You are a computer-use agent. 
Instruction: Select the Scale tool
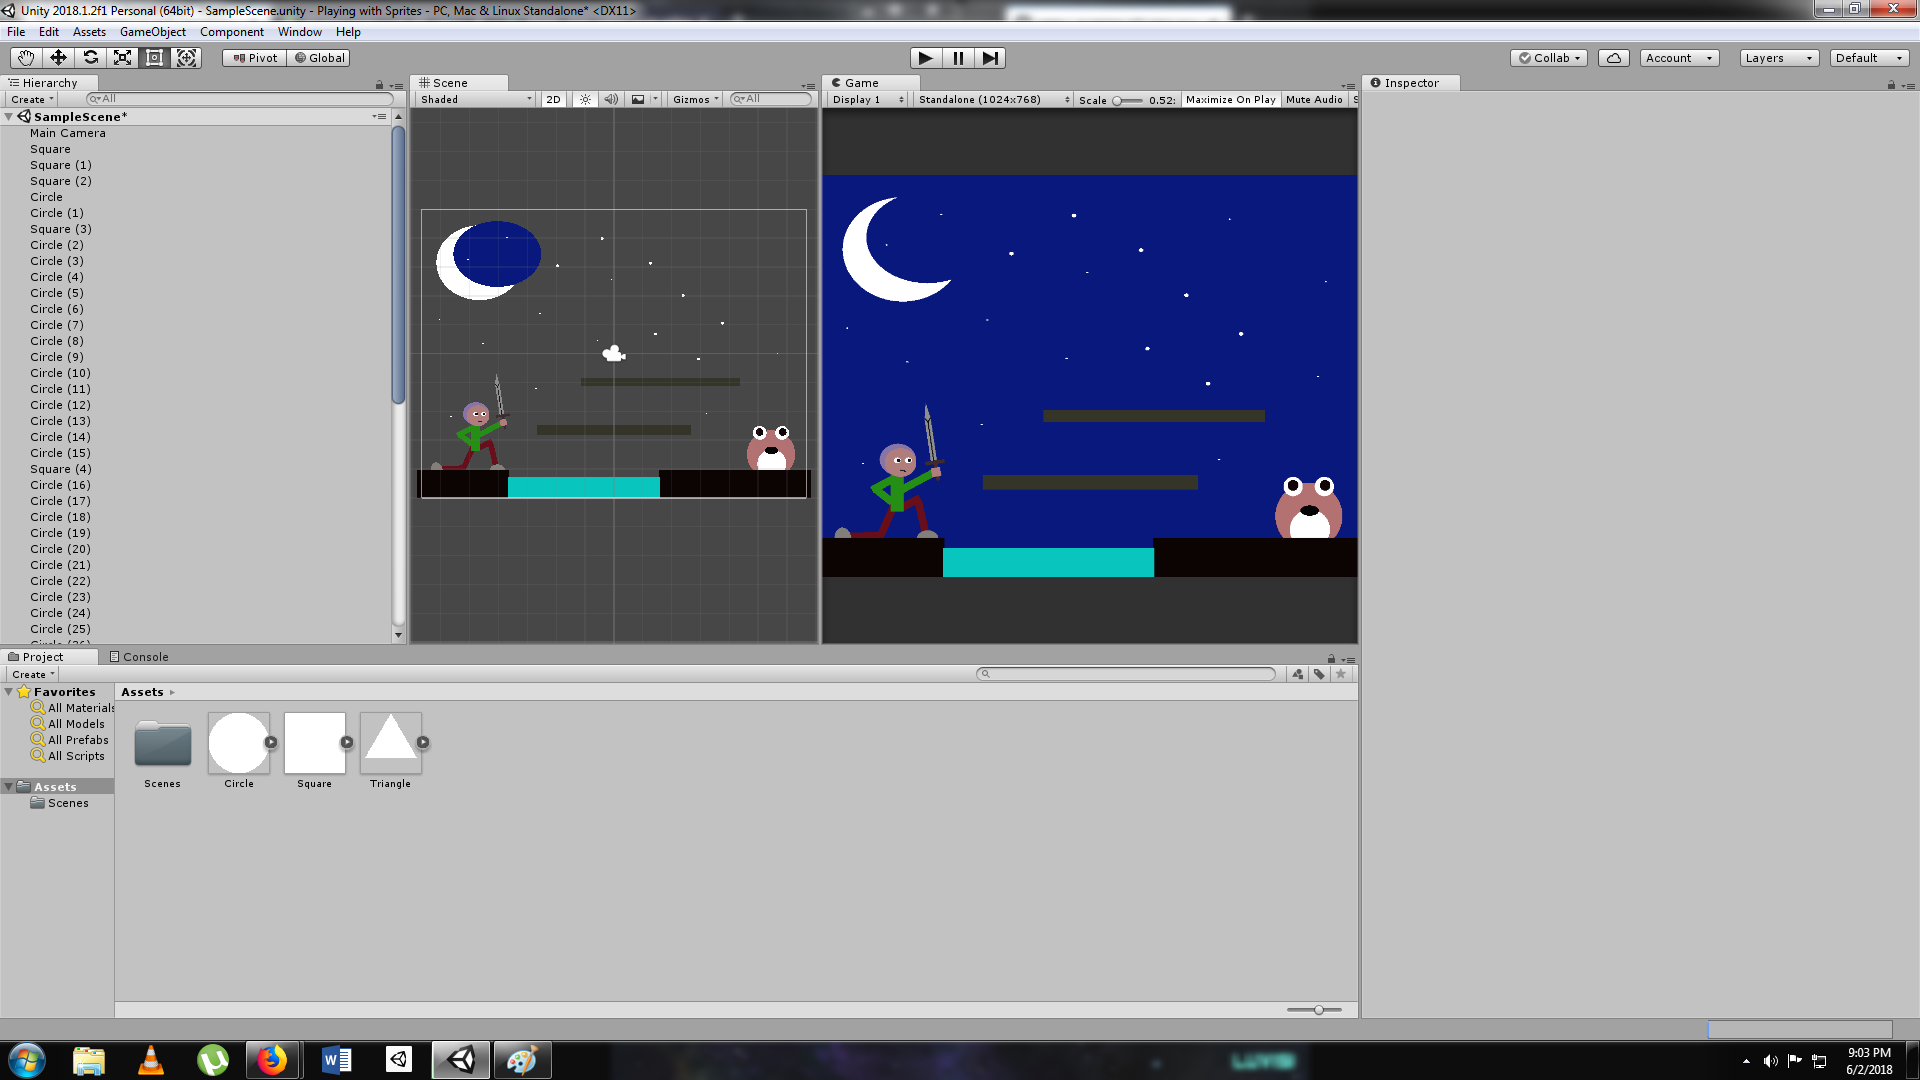122,58
